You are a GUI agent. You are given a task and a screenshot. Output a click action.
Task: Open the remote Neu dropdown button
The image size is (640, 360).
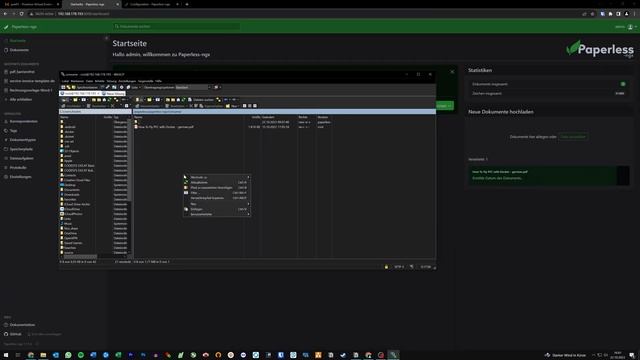[x=232, y=106]
